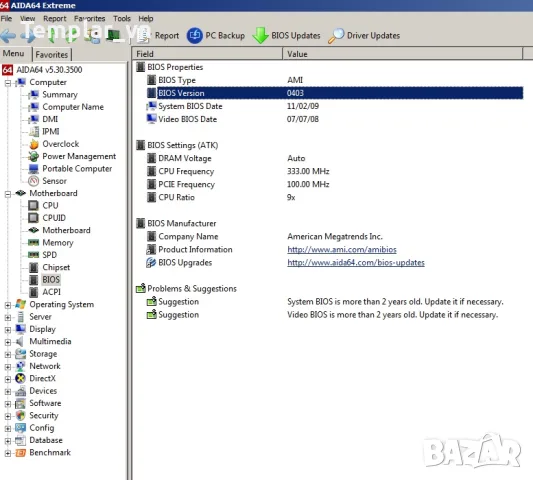Open the ami.com/amibios link
Image resolution: width=533 pixels, height=480 pixels.
click(x=342, y=250)
